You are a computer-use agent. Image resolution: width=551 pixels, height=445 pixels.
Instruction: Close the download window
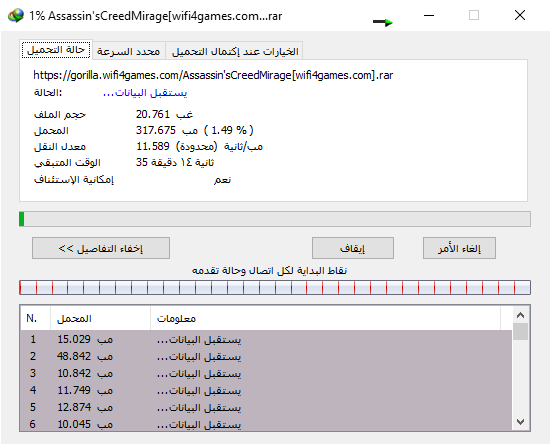[x=520, y=15]
